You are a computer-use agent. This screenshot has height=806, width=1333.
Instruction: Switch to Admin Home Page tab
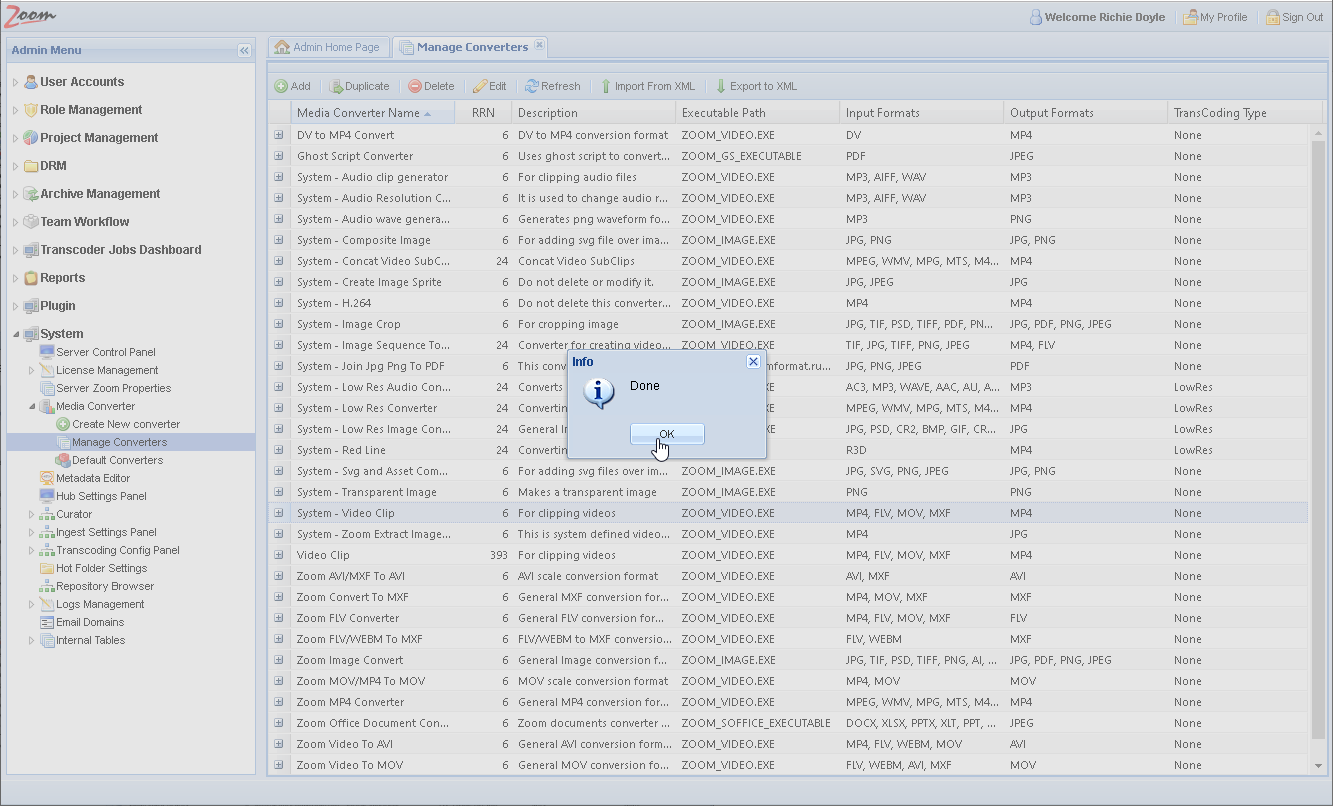click(328, 47)
